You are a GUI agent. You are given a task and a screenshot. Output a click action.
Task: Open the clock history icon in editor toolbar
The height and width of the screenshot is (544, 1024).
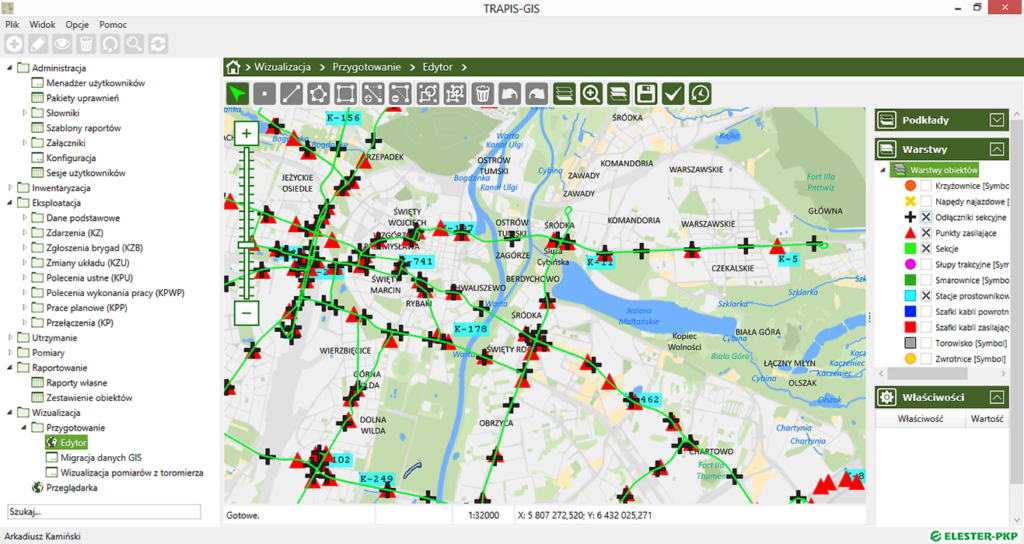[x=700, y=94]
